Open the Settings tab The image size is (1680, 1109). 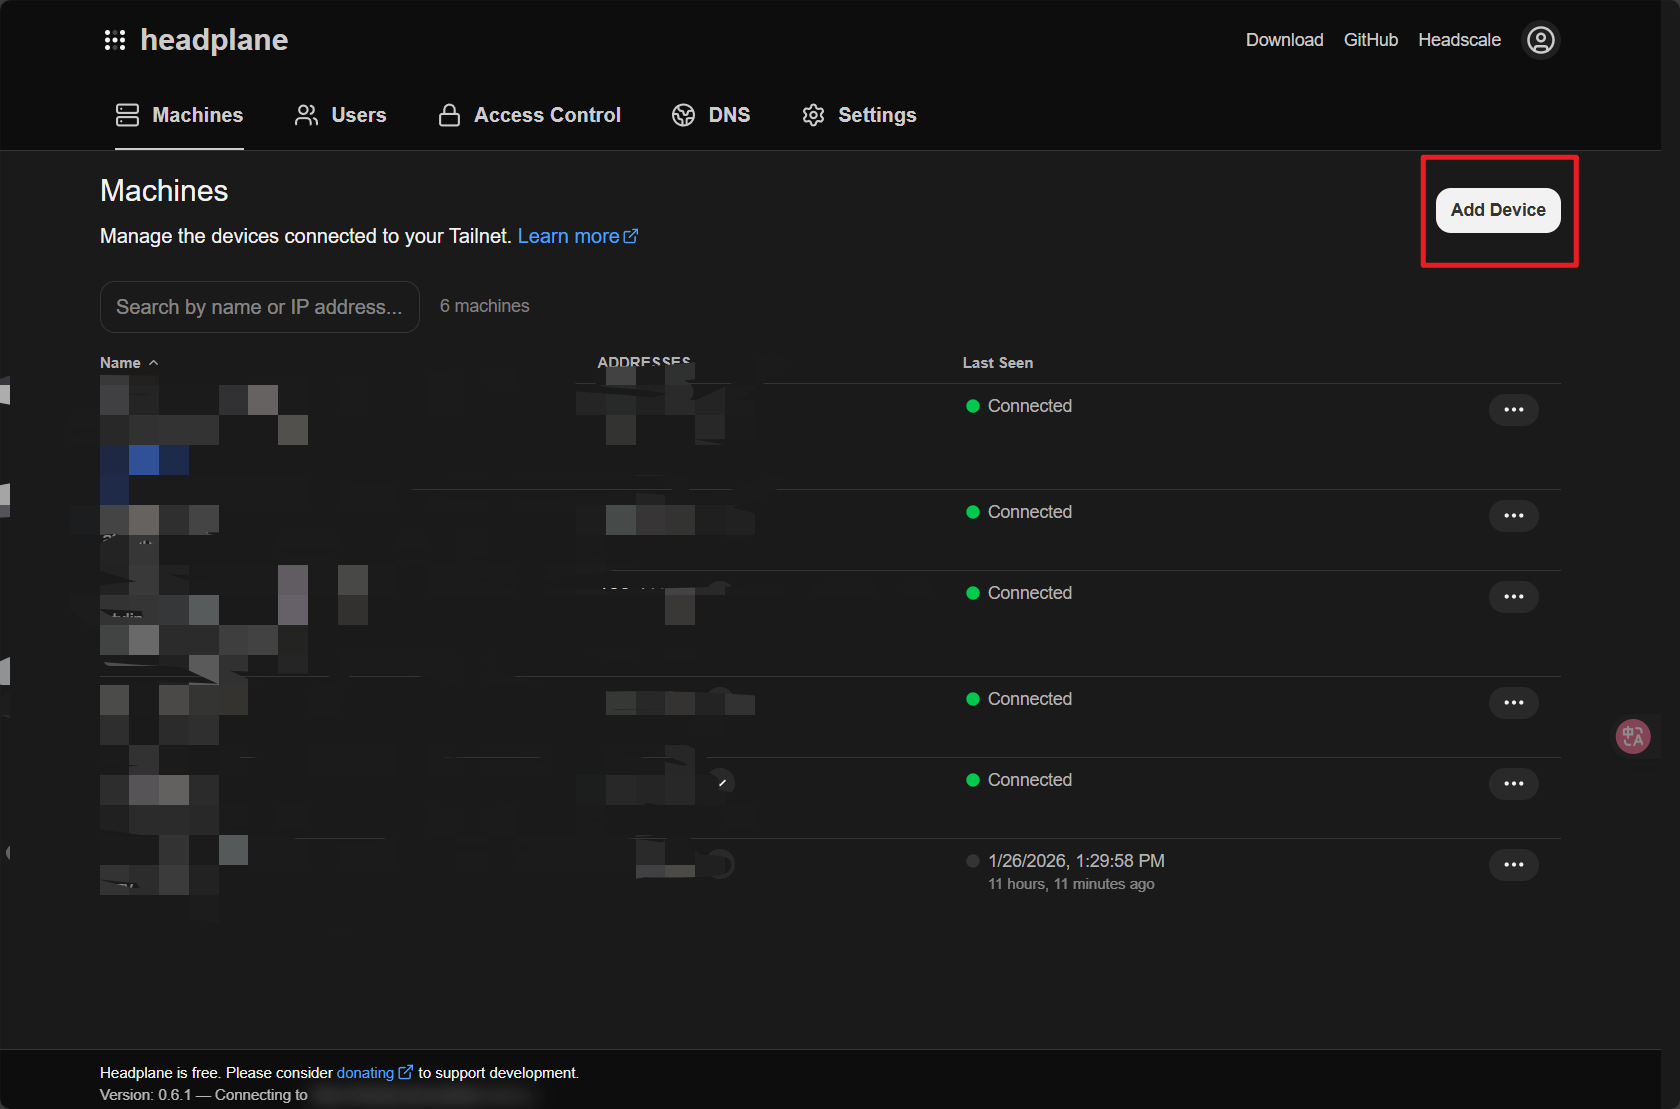point(859,115)
